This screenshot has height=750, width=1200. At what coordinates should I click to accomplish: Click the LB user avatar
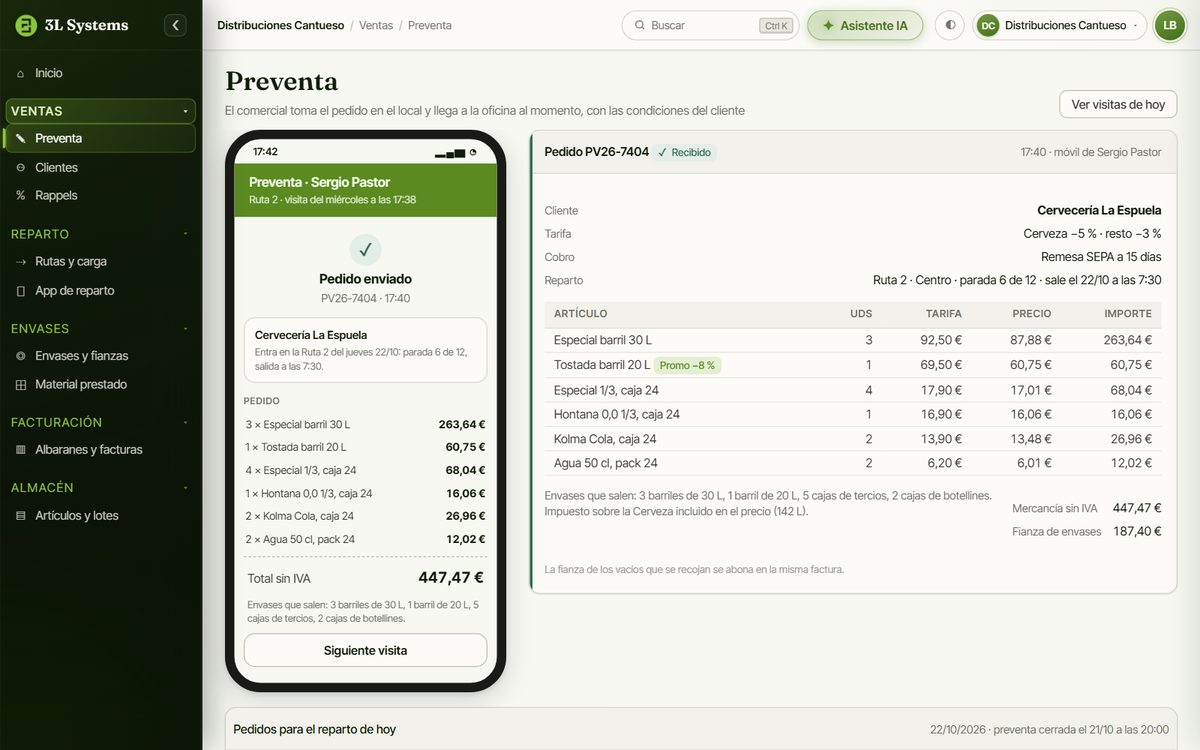coord(1169,25)
